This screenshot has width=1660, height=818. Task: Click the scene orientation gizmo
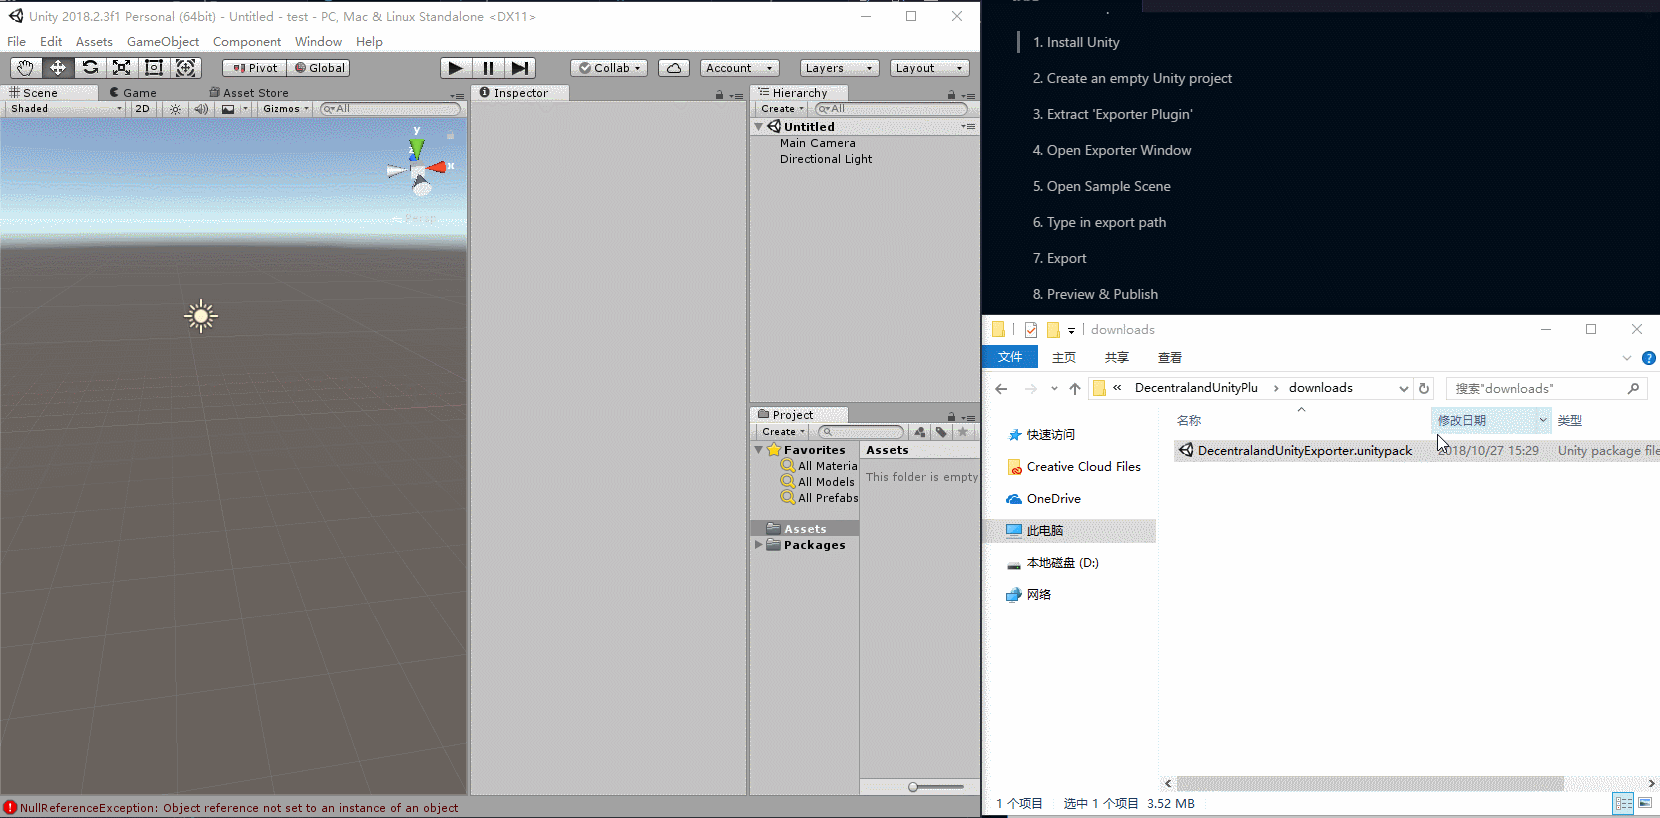click(418, 168)
